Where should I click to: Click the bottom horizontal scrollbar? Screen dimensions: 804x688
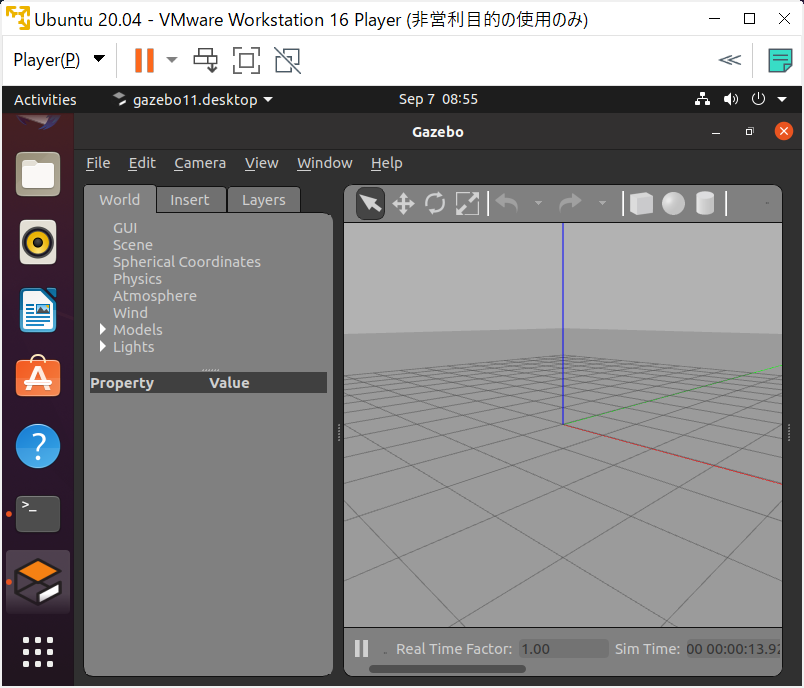pyautogui.click(x=447, y=669)
